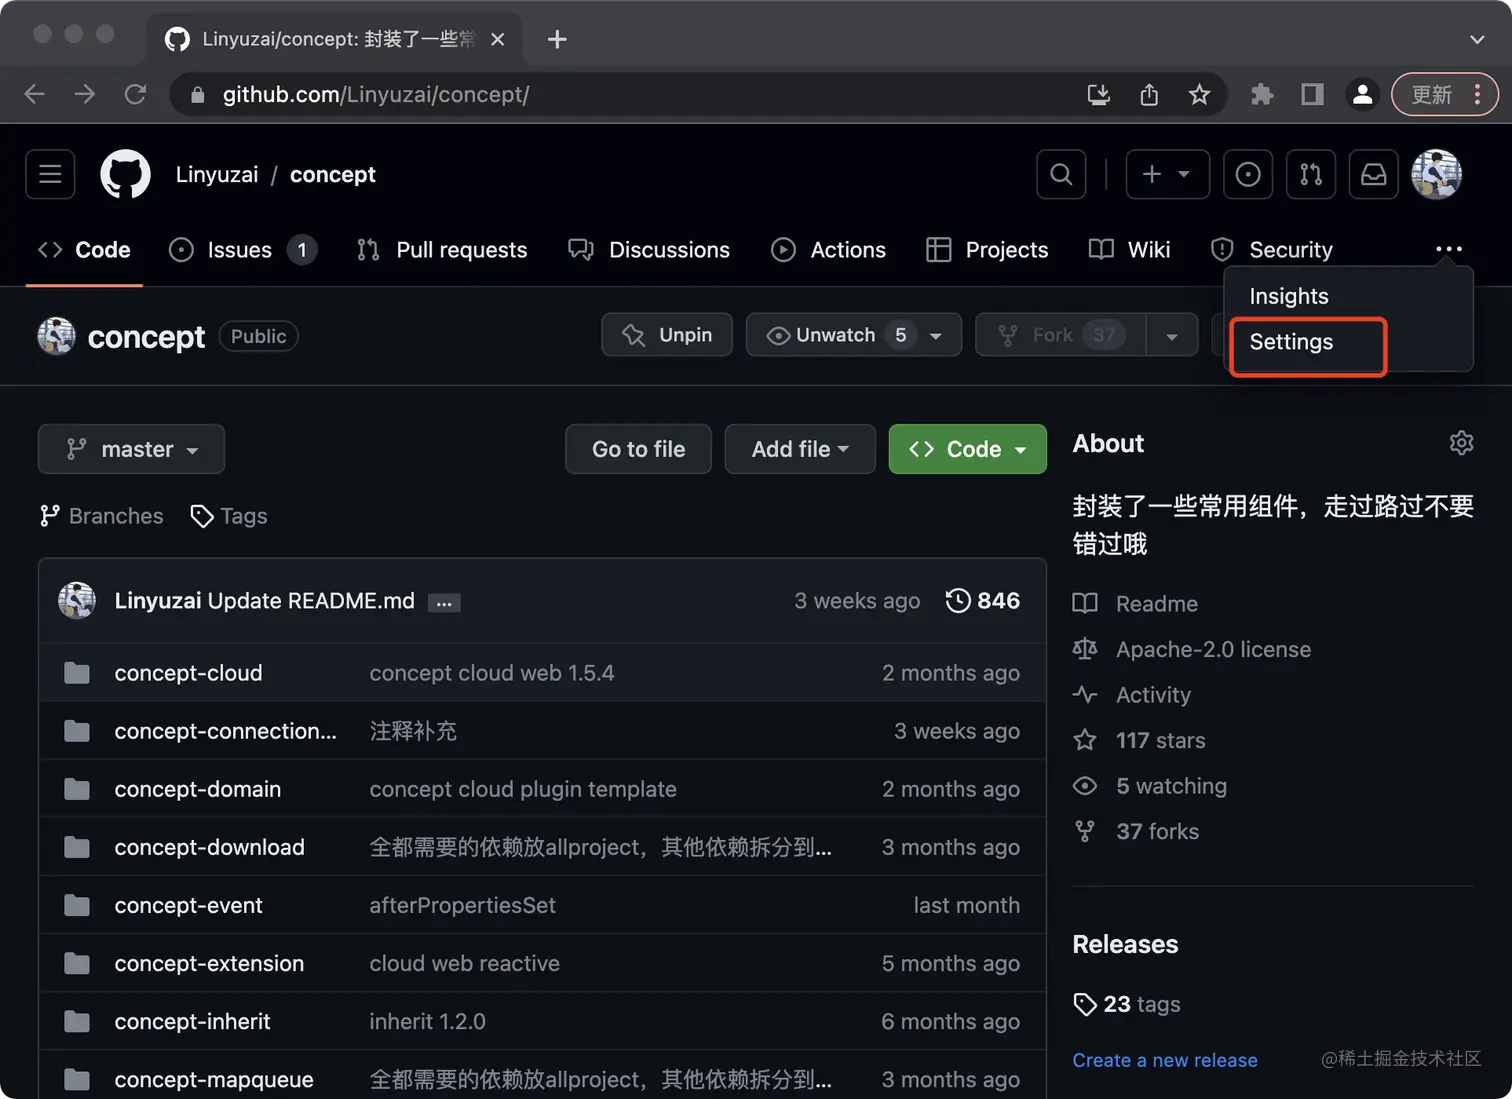Open the Discussions tab
Viewport: 1512px width, 1099px height.
[649, 250]
